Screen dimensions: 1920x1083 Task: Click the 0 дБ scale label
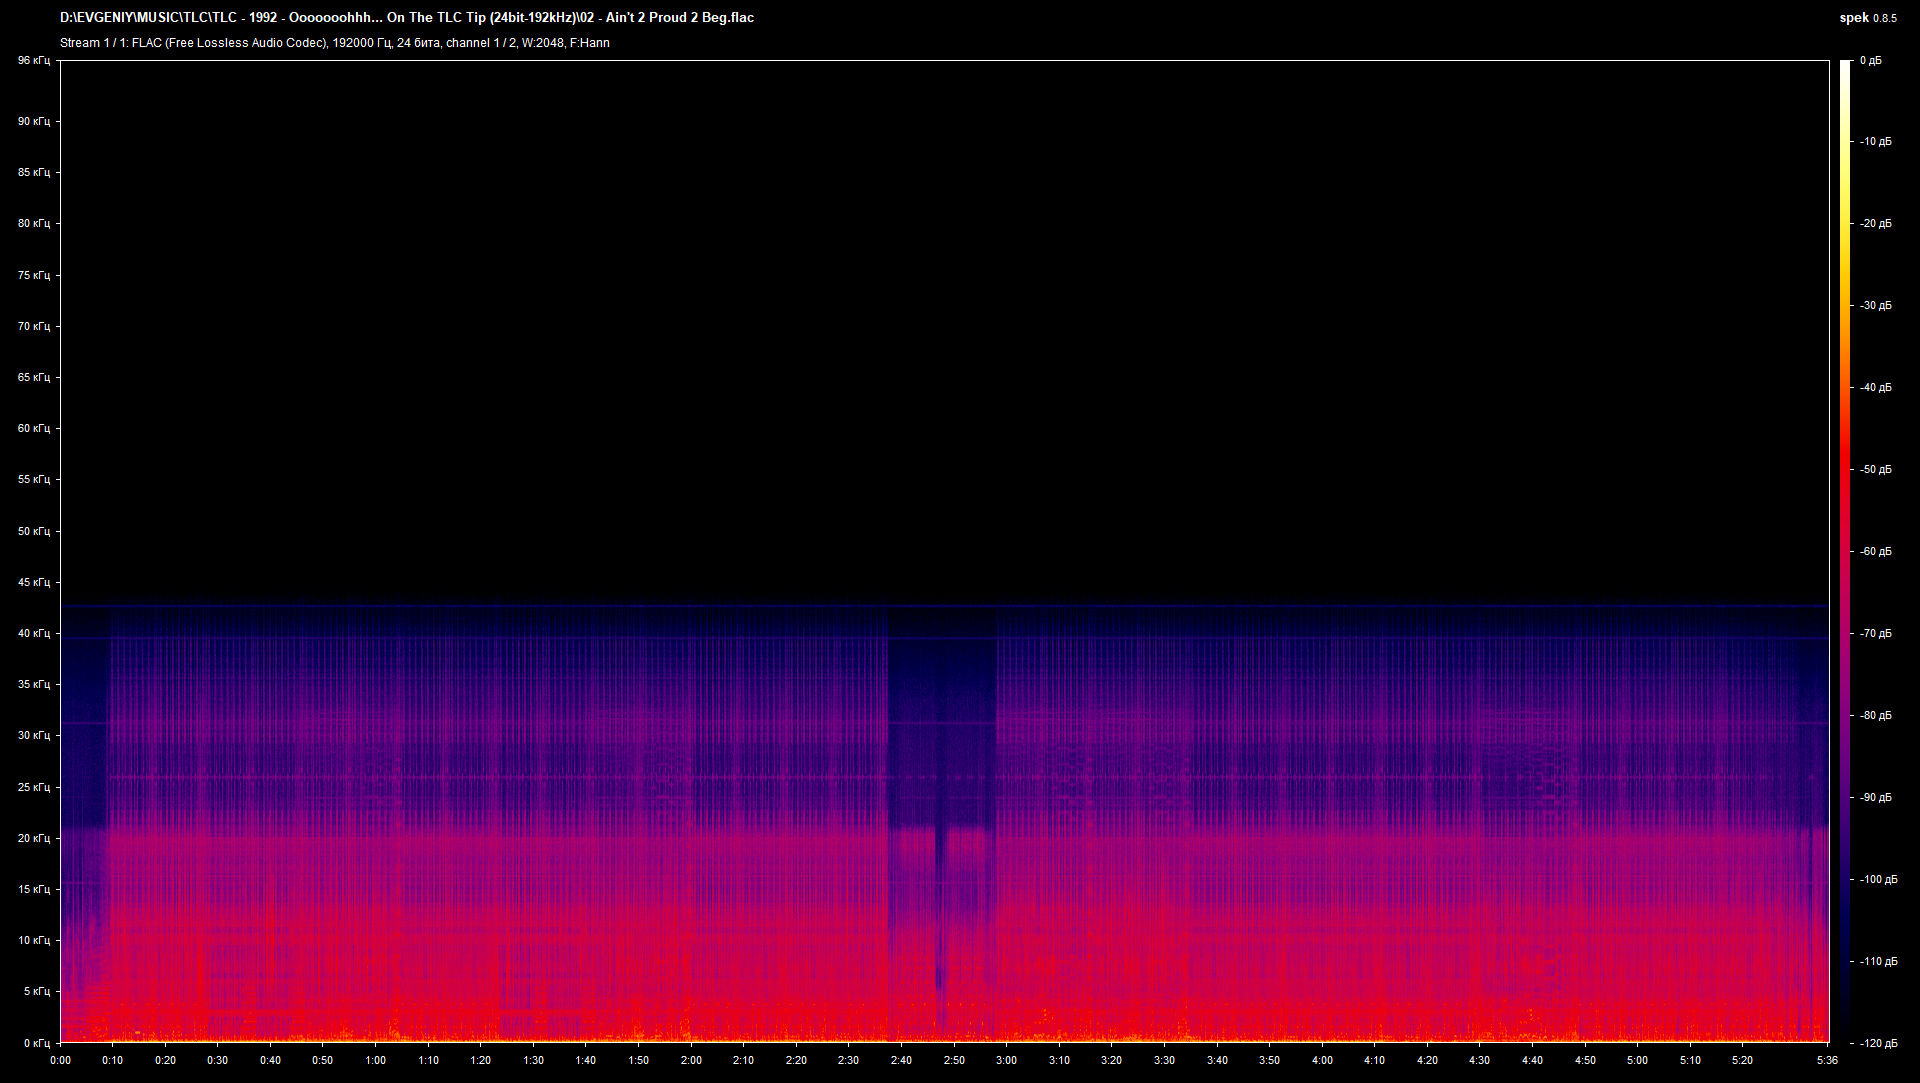[1870, 61]
